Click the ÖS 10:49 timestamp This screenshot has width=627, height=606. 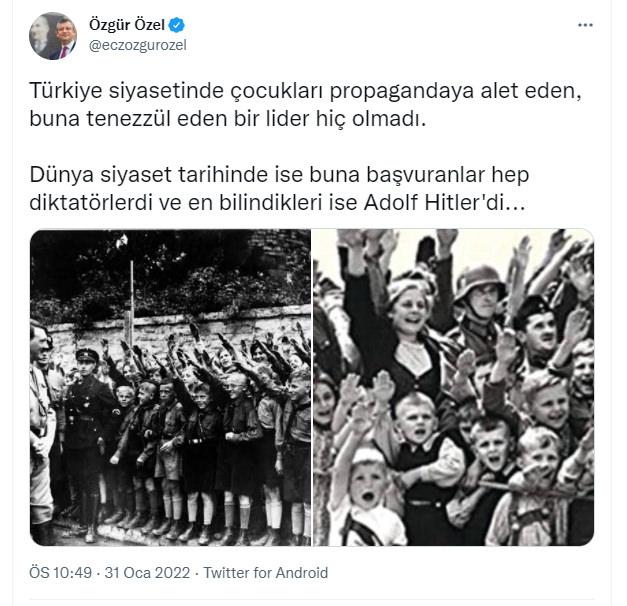coord(60,572)
